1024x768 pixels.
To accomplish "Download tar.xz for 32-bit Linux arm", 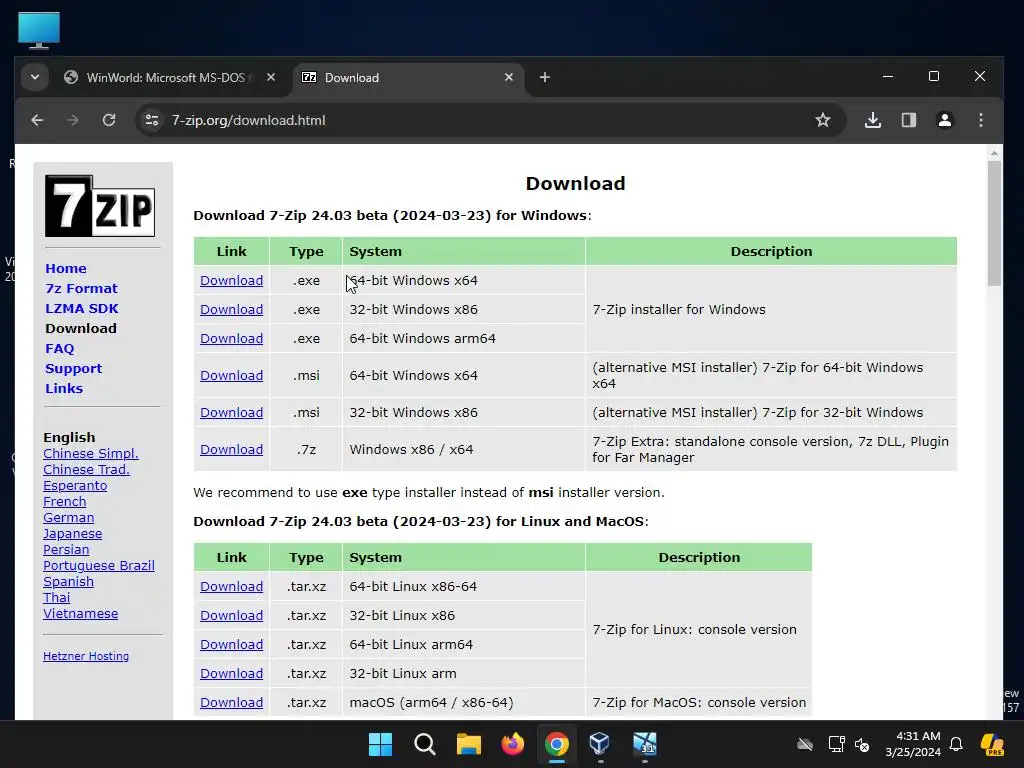I will [231, 673].
